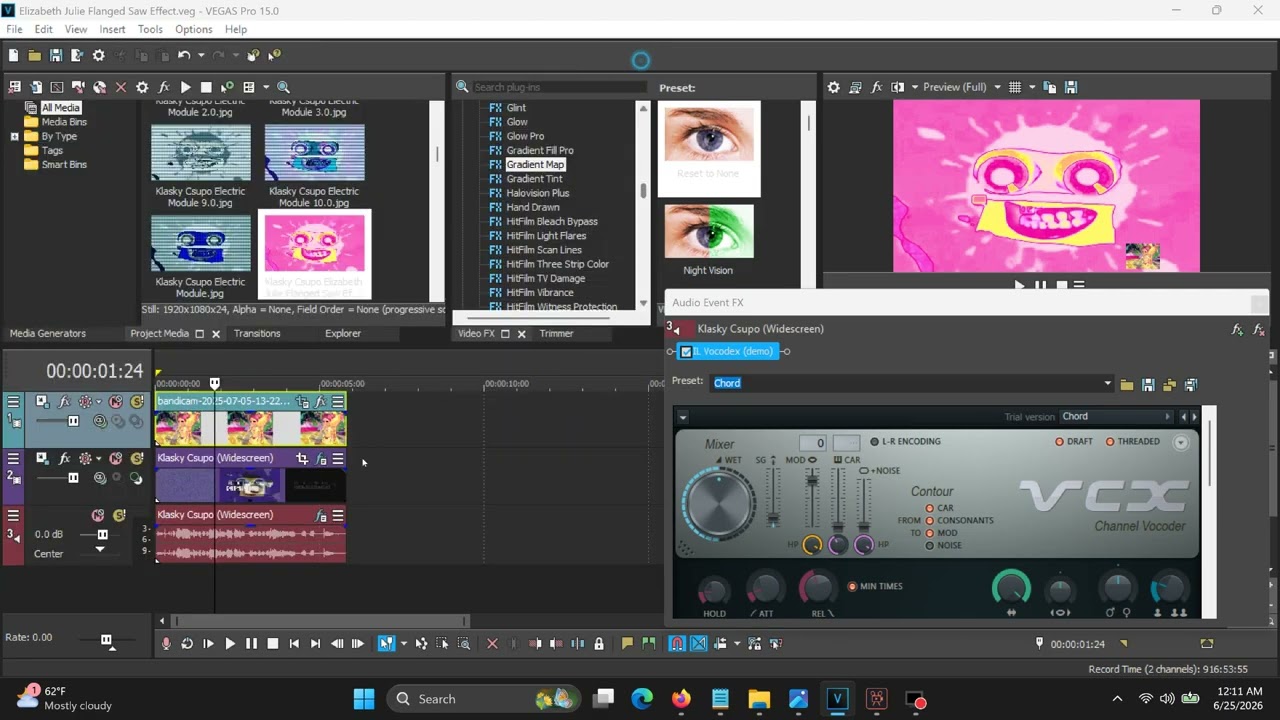Enable the DRAFT option in Vocodex
This screenshot has width=1280, height=720.
[x=1060, y=442]
